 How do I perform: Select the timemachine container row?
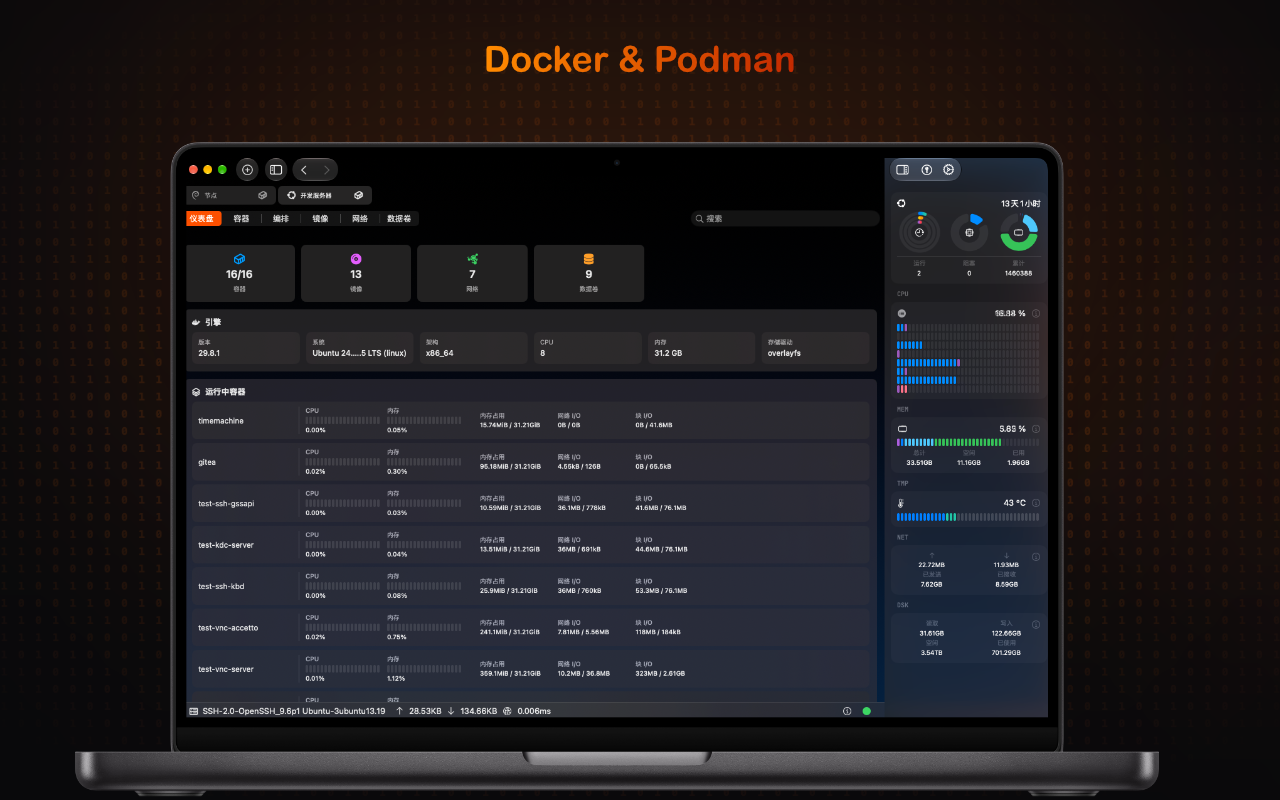coord(528,421)
